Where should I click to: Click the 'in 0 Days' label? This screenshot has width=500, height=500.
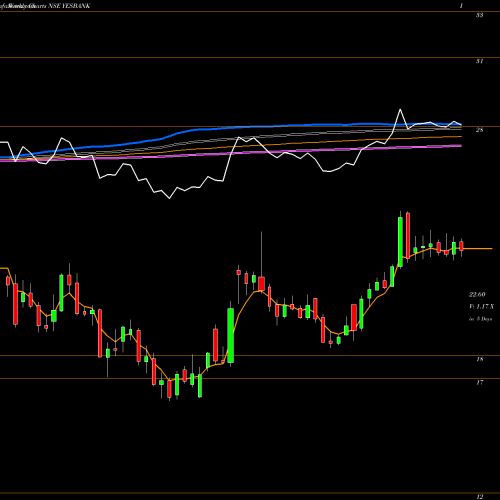(x=480, y=319)
